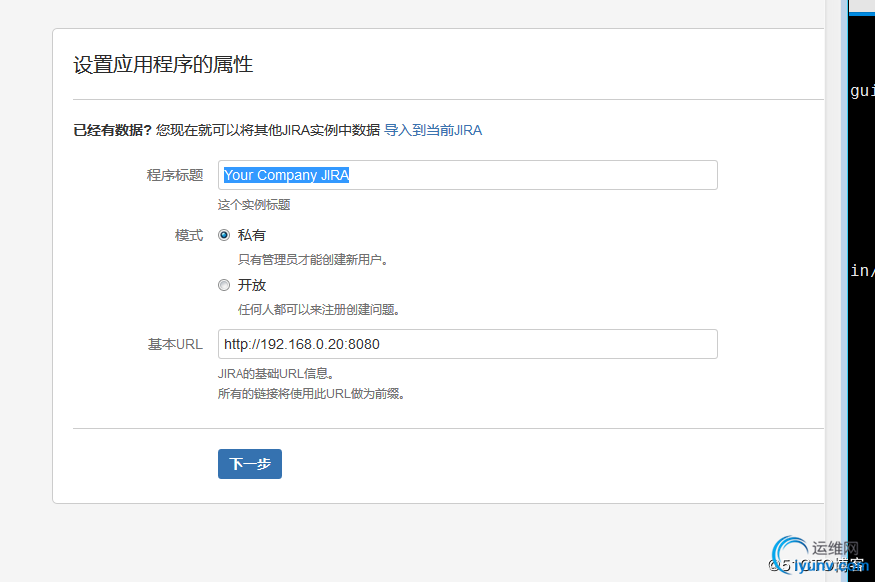Click the 模式 field label

(189, 235)
